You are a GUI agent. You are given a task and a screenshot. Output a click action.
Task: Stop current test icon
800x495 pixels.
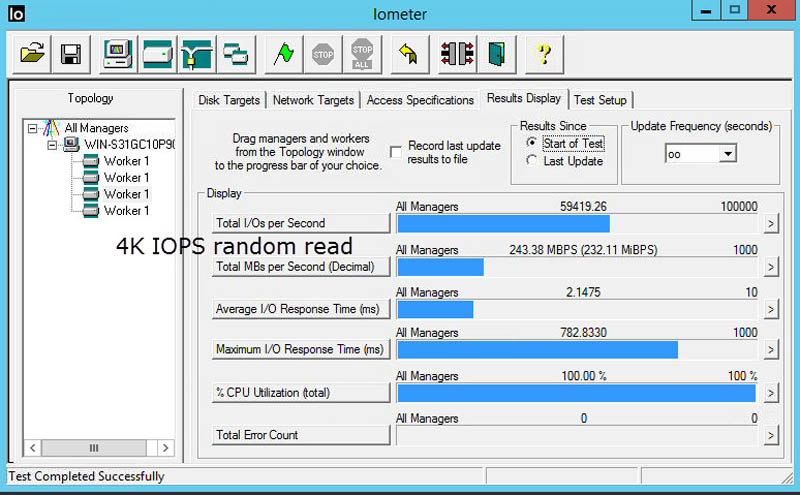pos(323,54)
